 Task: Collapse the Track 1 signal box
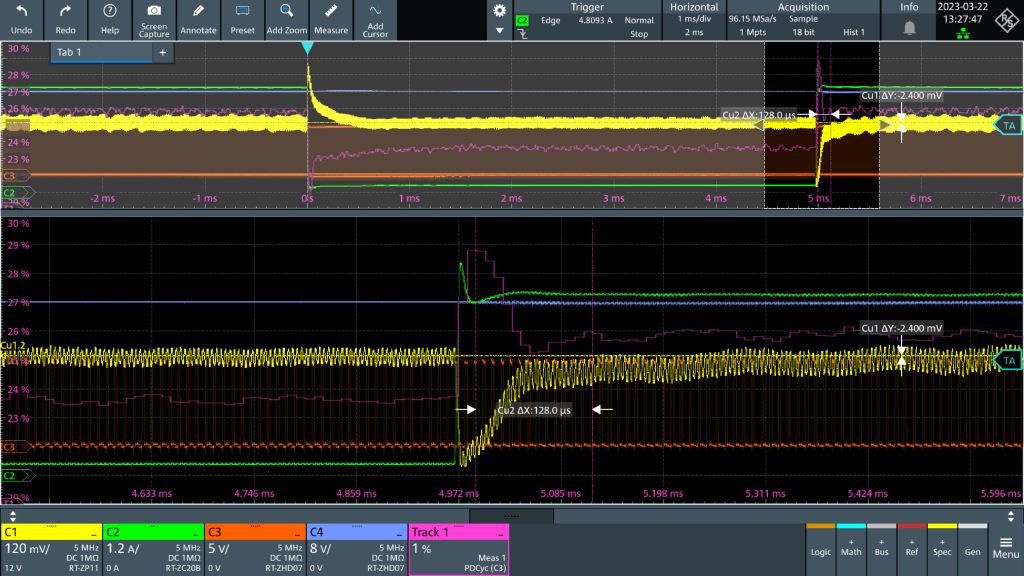pos(500,533)
